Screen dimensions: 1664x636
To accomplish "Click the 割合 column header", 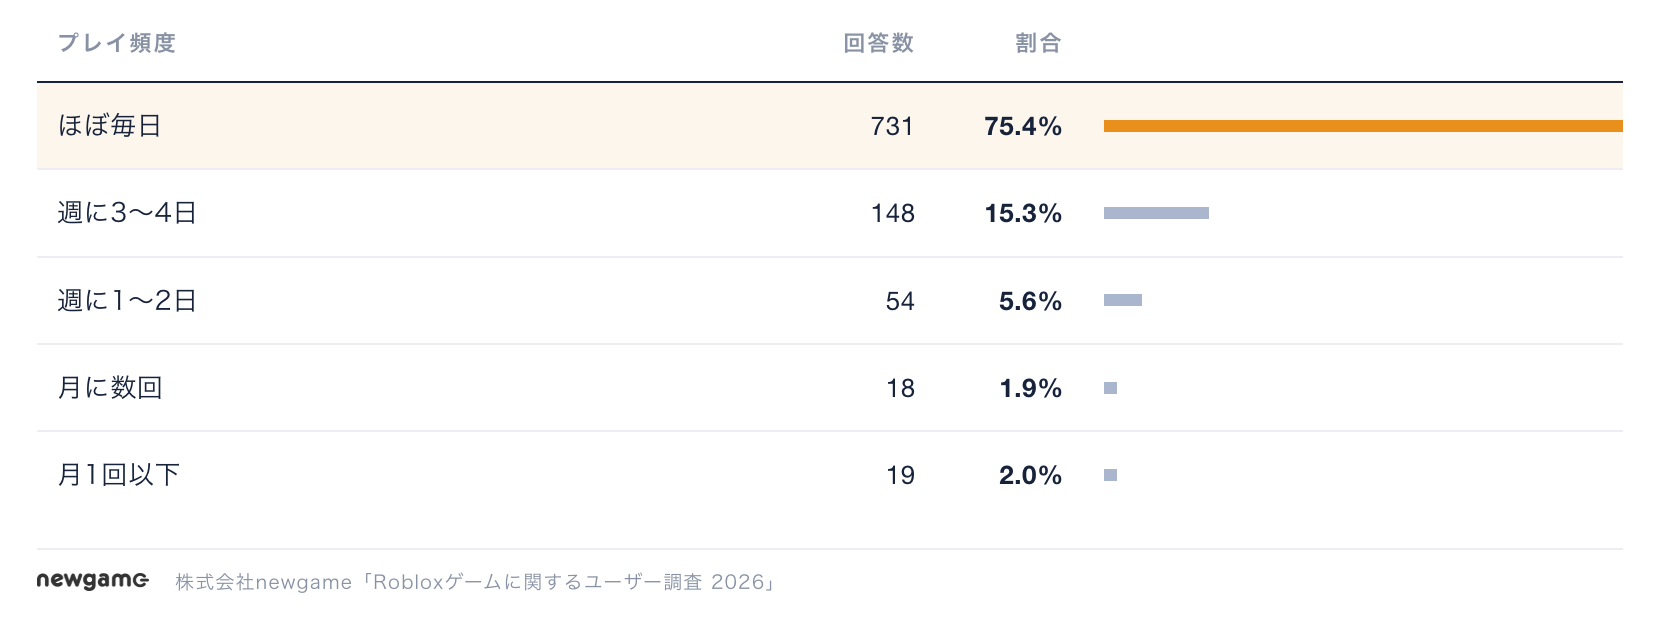I will click(1038, 43).
